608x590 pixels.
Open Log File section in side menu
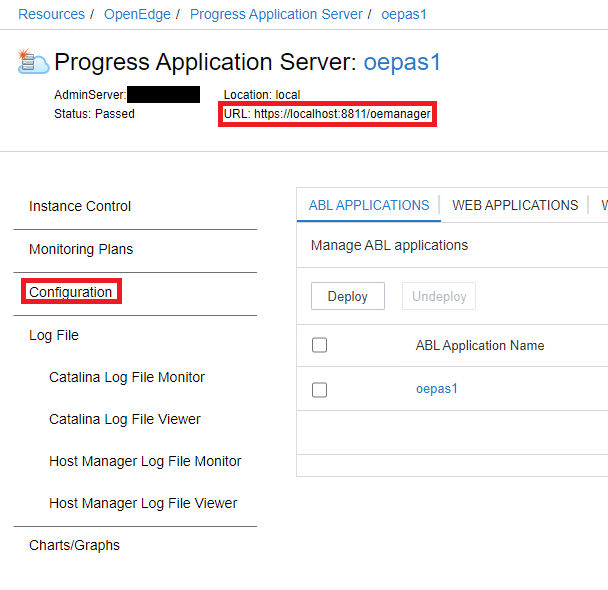tap(54, 335)
